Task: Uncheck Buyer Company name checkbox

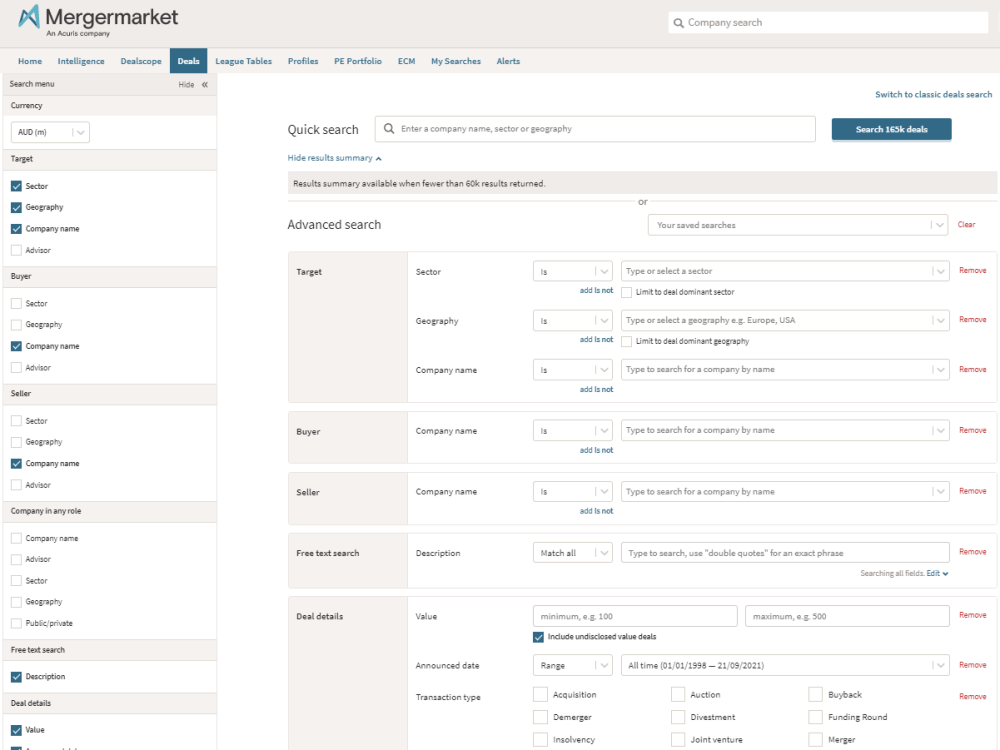Action: [x=17, y=346]
